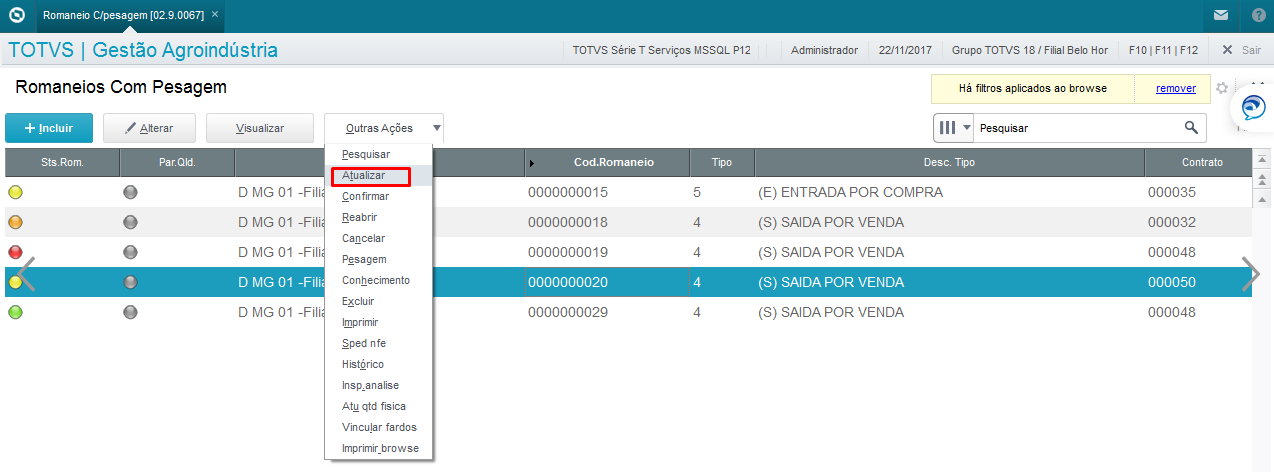This screenshot has width=1274, height=472.
Task: Open the chat assistant bubble icon
Action: click(x=1253, y=107)
